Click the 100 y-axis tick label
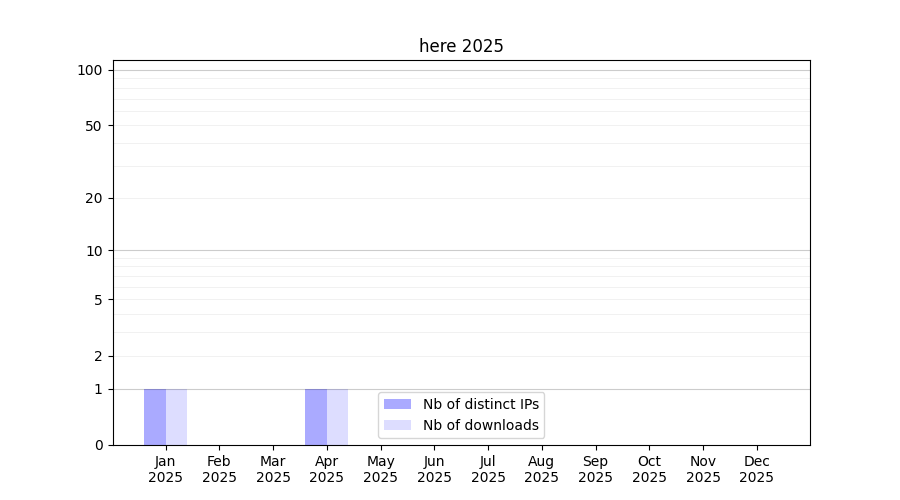900x500 pixels. click(90, 70)
